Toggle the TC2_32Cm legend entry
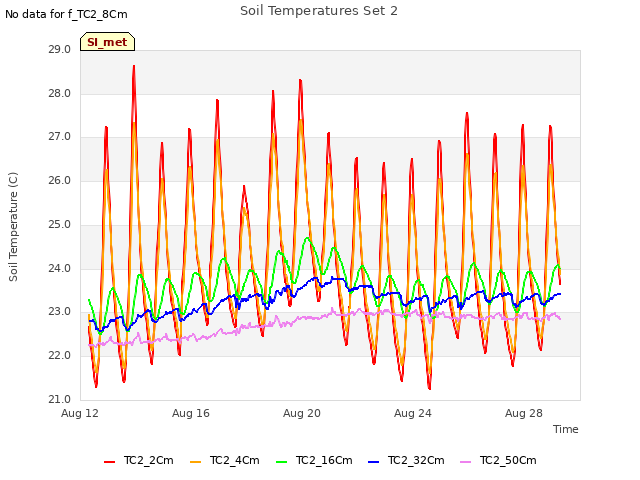 coord(406,461)
